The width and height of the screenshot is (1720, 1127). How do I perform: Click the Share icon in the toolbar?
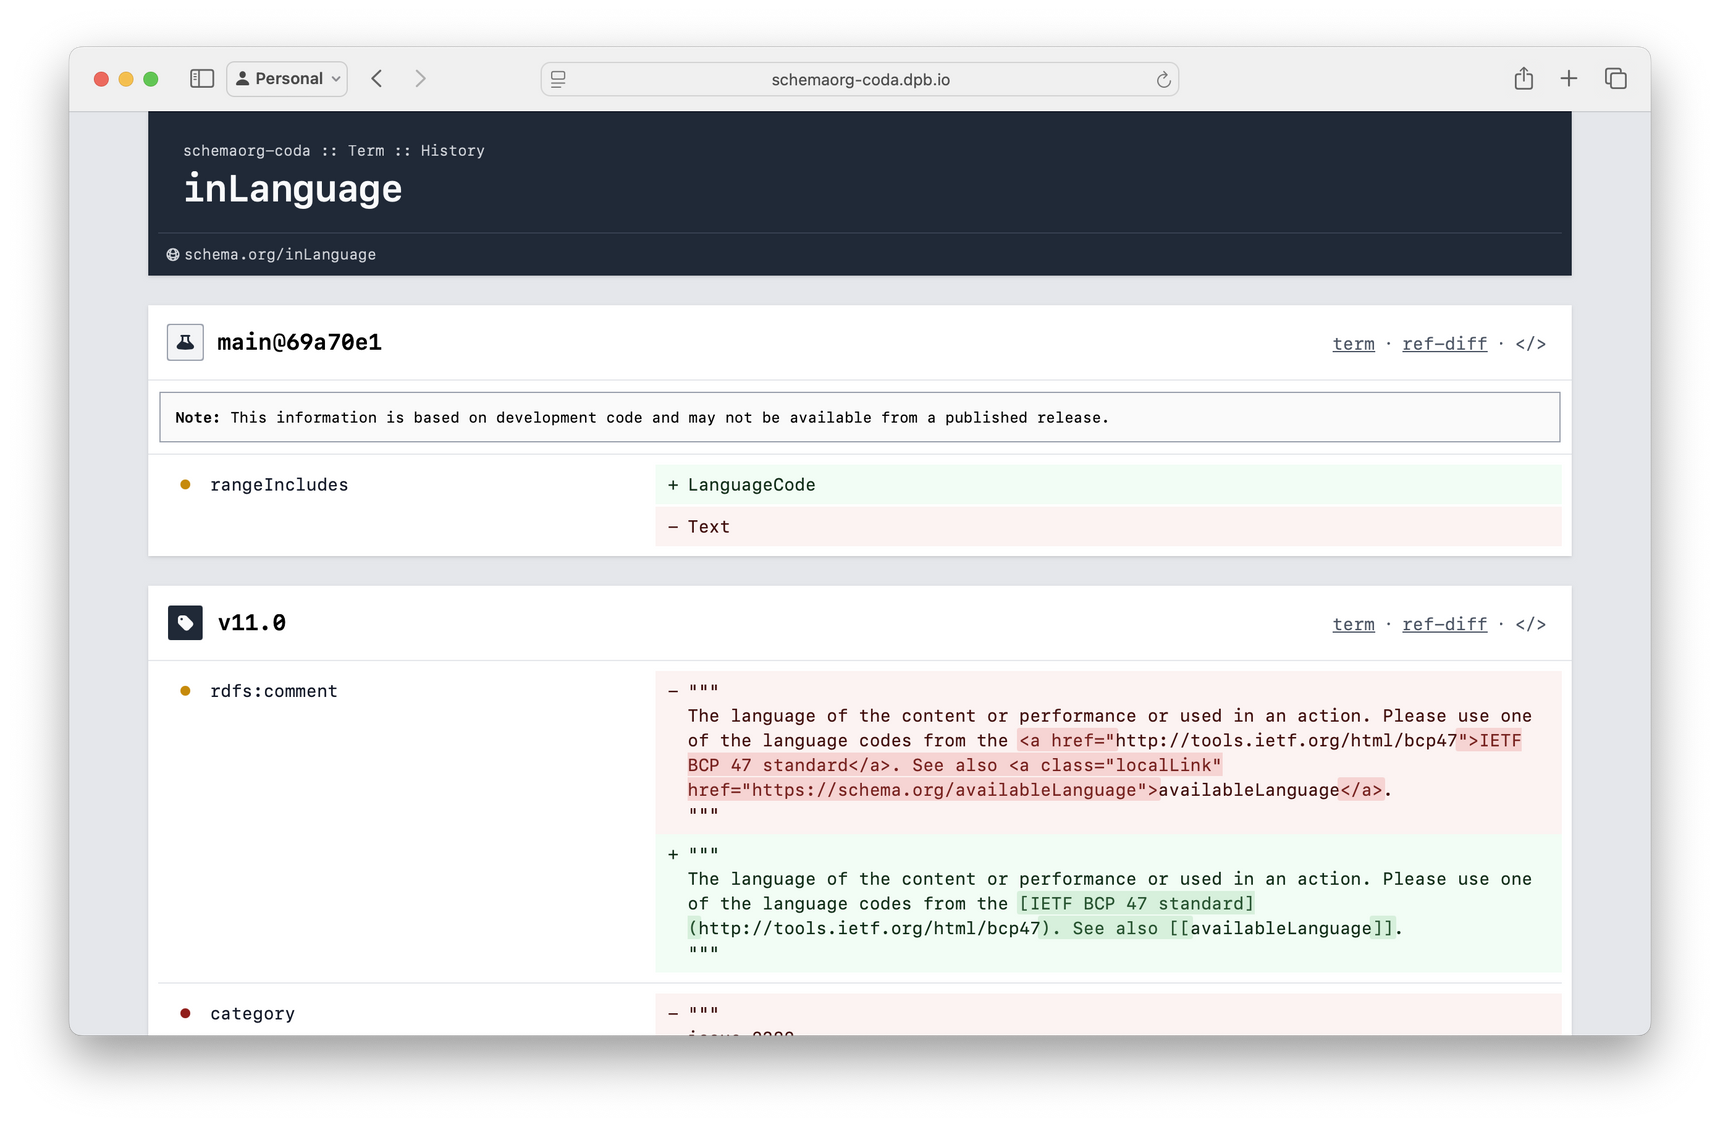(x=1524, y=78)
